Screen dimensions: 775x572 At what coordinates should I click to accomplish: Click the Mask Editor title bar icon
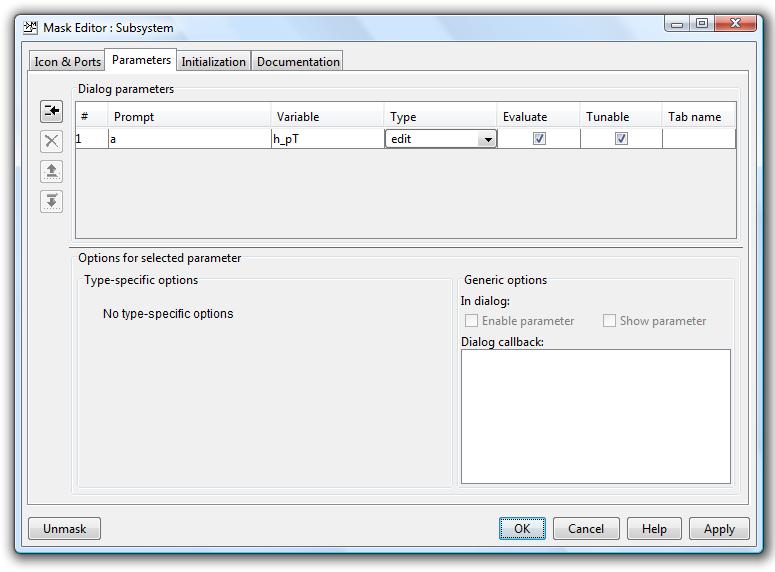(x=30, y=27)
